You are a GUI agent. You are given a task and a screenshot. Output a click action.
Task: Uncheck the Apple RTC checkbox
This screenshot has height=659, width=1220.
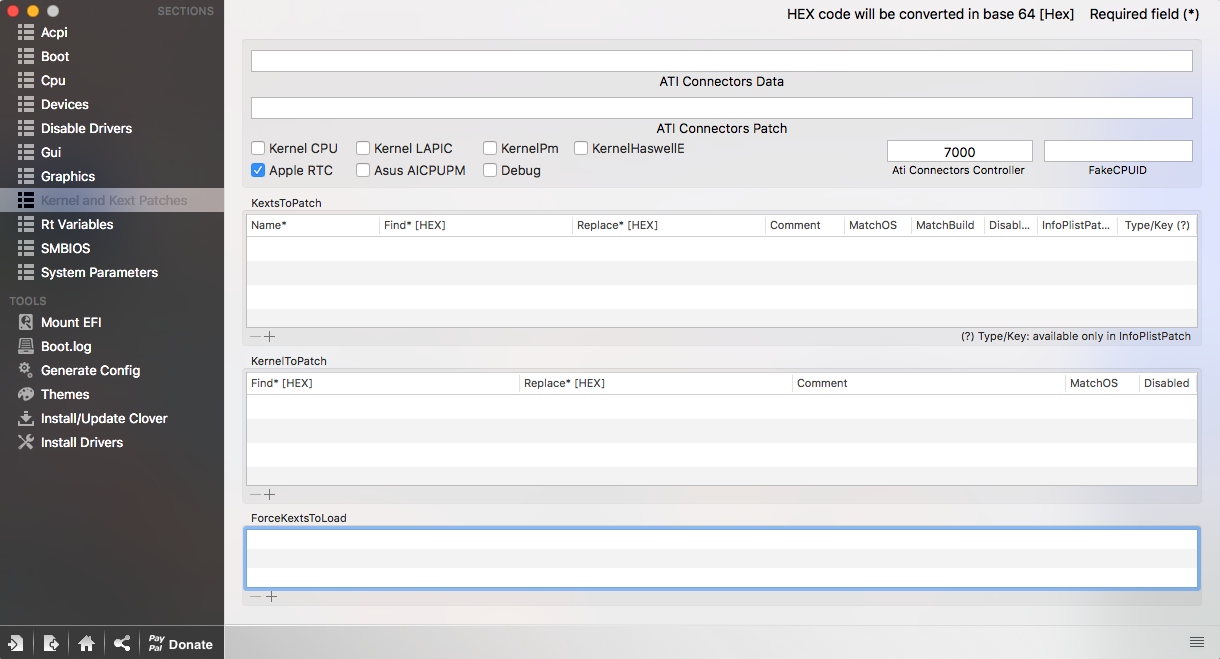point(258,170)
